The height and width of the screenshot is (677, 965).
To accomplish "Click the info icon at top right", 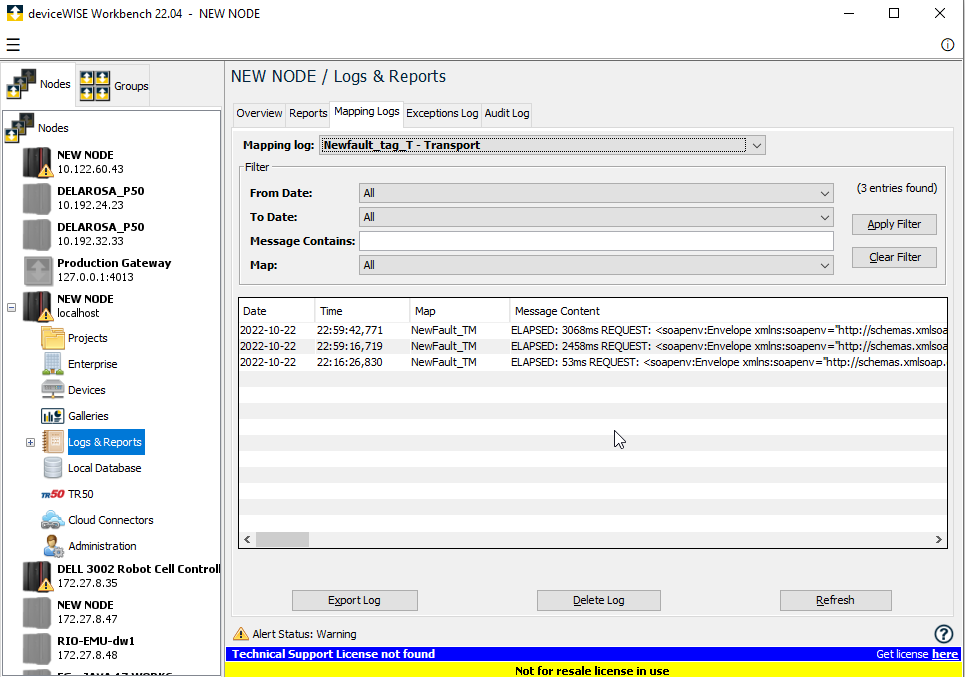I will click(x=947, y=45).
